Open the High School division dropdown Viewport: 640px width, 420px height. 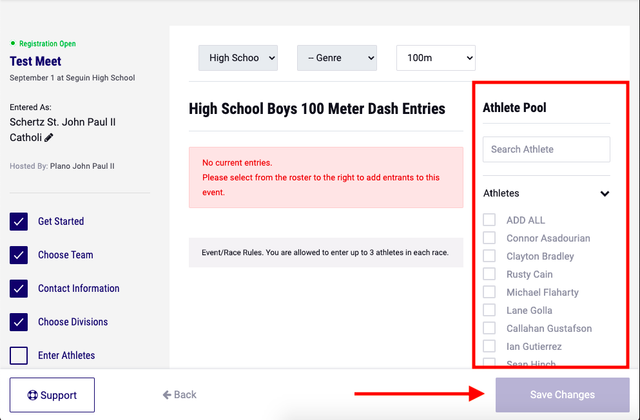click(x=237, y=58)
